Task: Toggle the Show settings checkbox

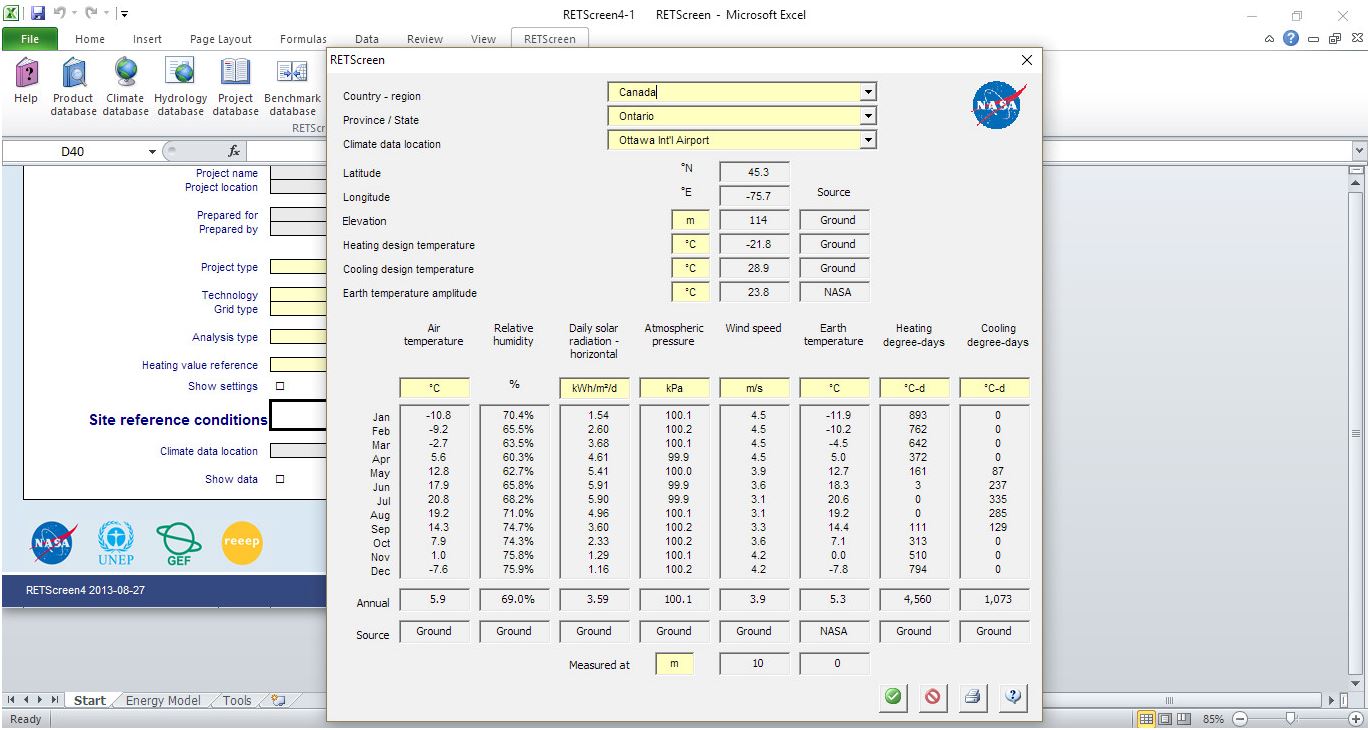Action: pyautogui.click(x=280, y=386)
